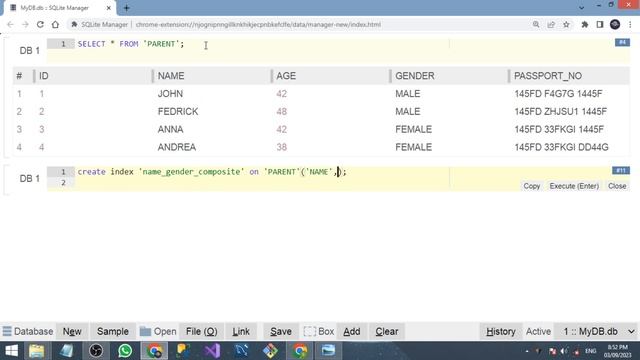Toggle the browser side panel icon
640x360 pixels.
tap(600, 24)
